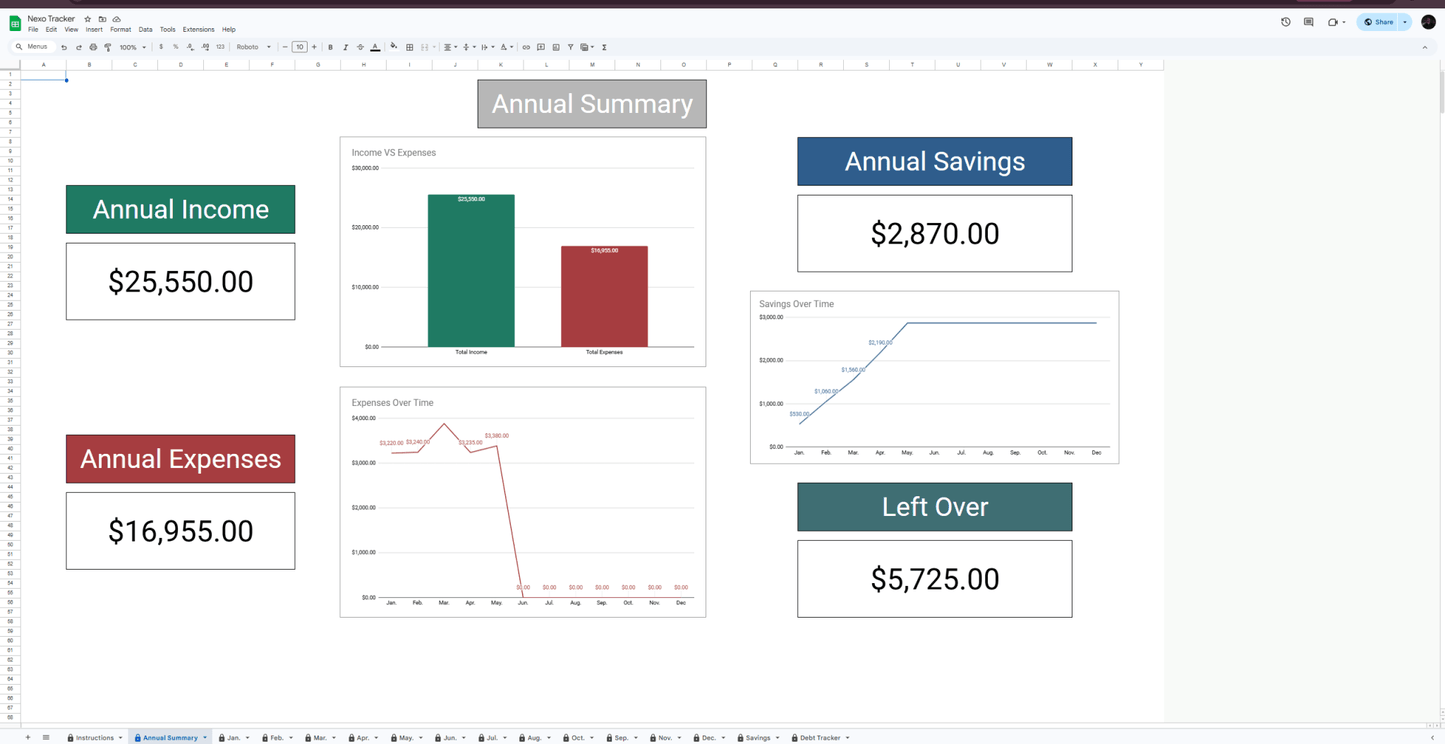Screen dimensions: 1445x744
Task: Increase decimal places
Action: [x=205, y=47]
